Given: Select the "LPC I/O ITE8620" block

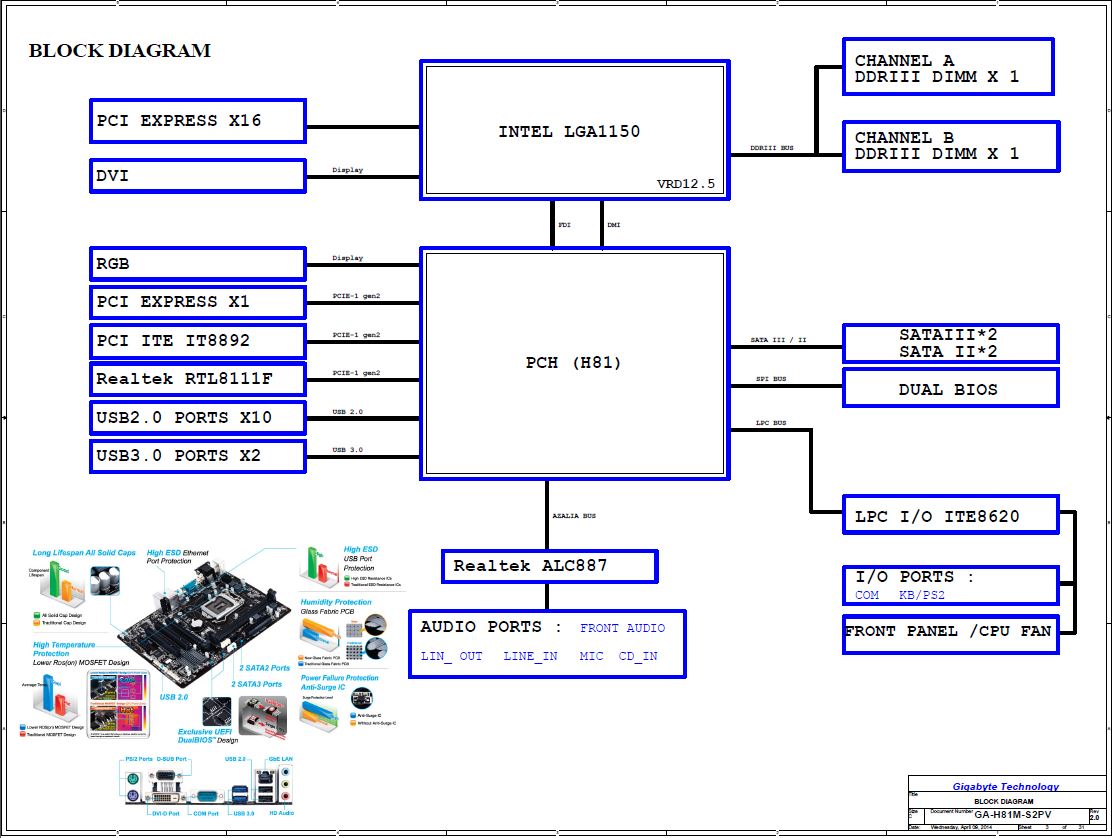Looking at the screenshot, I should pyautogui.click(x=950, y=514).
